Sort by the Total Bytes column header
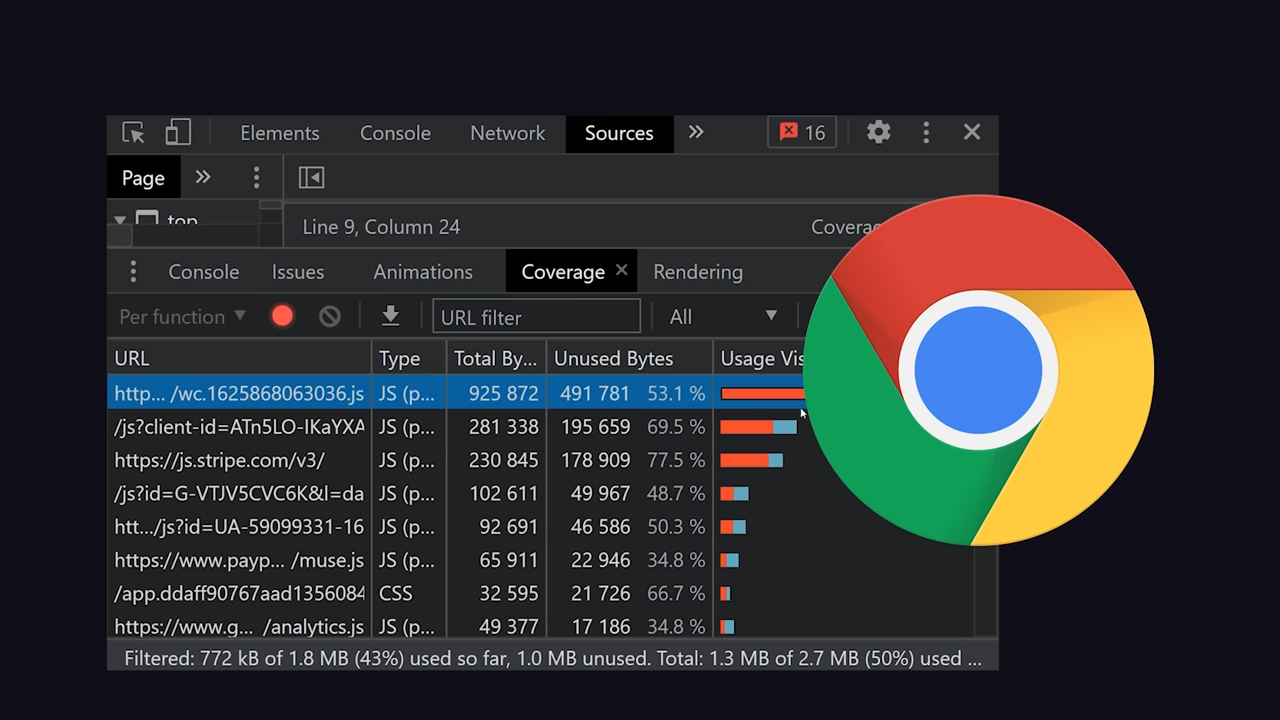Screen dimensions: 1280x720 click(496, 358)
